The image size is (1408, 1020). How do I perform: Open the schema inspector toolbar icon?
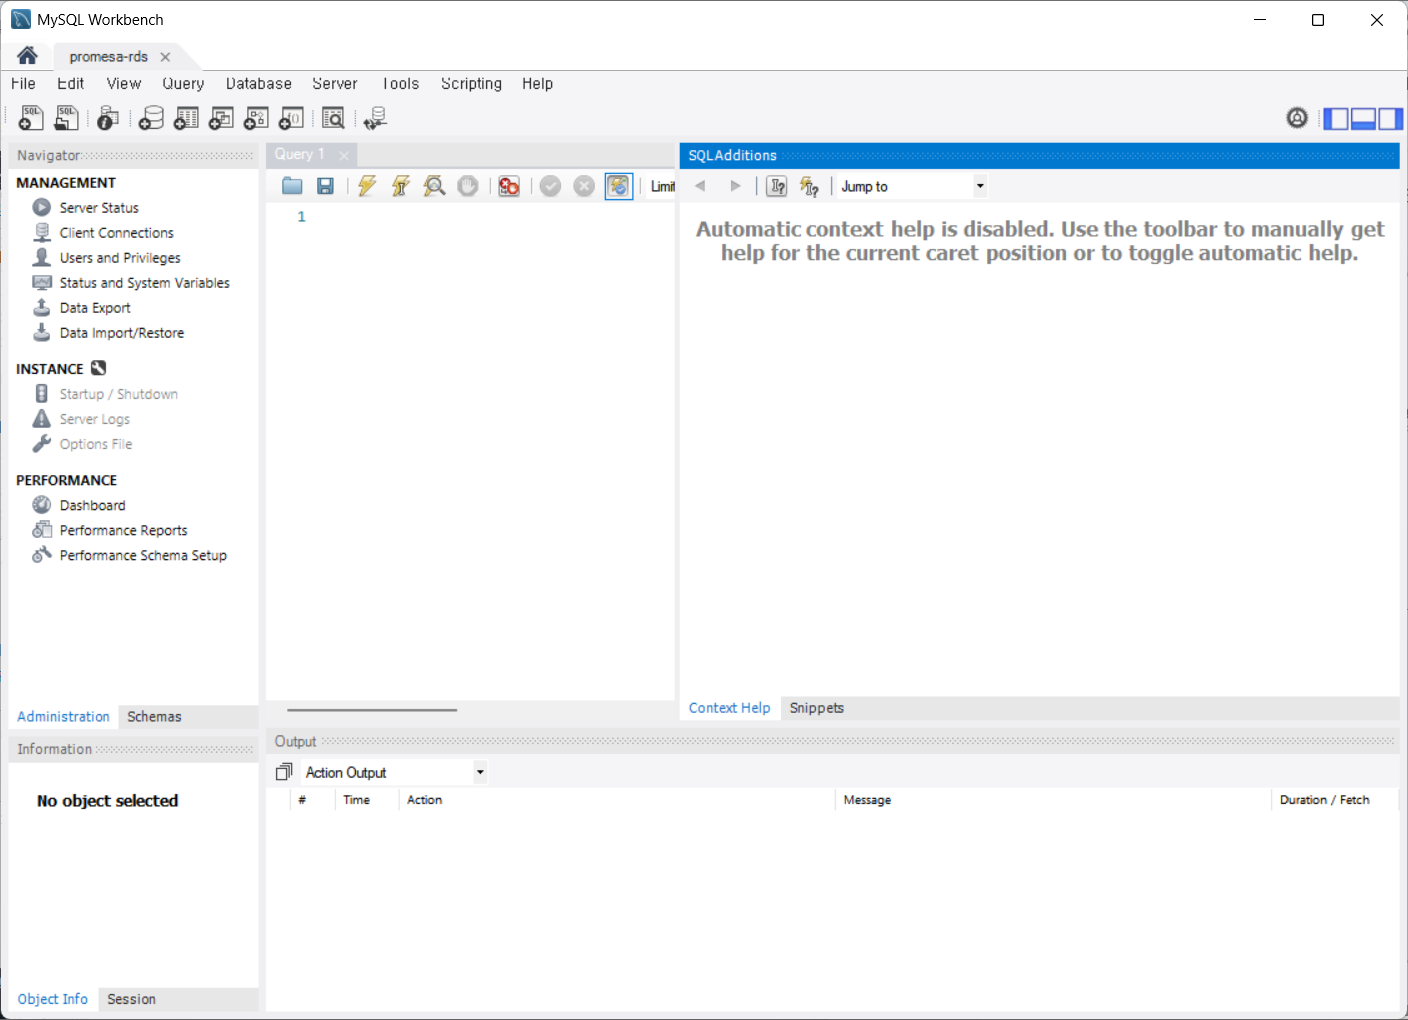click(108, 118)
